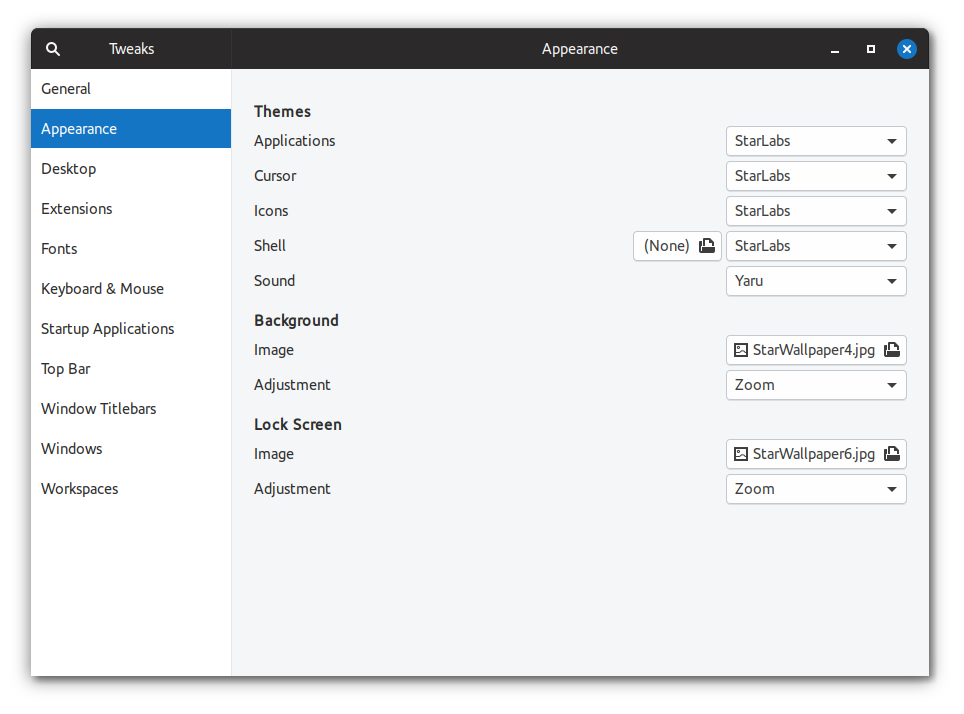
Task: Select General in the sidebar
Action: pyautogui.click(x=131, y=89)
